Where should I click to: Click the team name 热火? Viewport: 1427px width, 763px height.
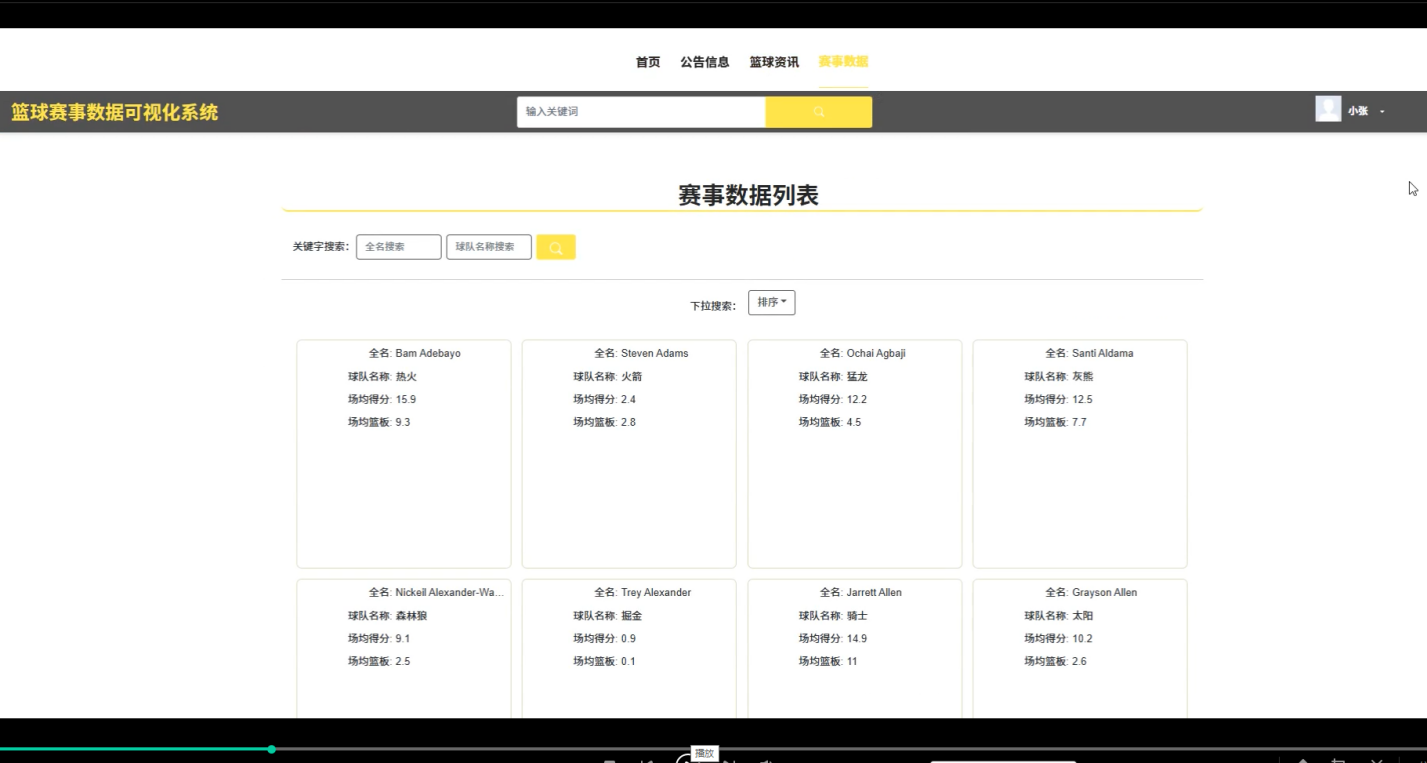coord(406,377)
